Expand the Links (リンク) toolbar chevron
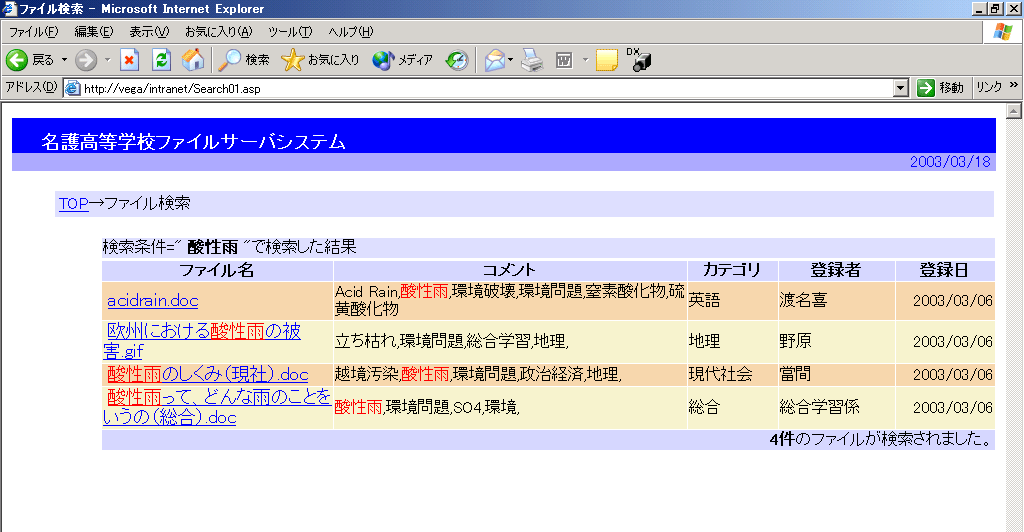Viewport: 1024px width, 532px height. (1014, 85)
